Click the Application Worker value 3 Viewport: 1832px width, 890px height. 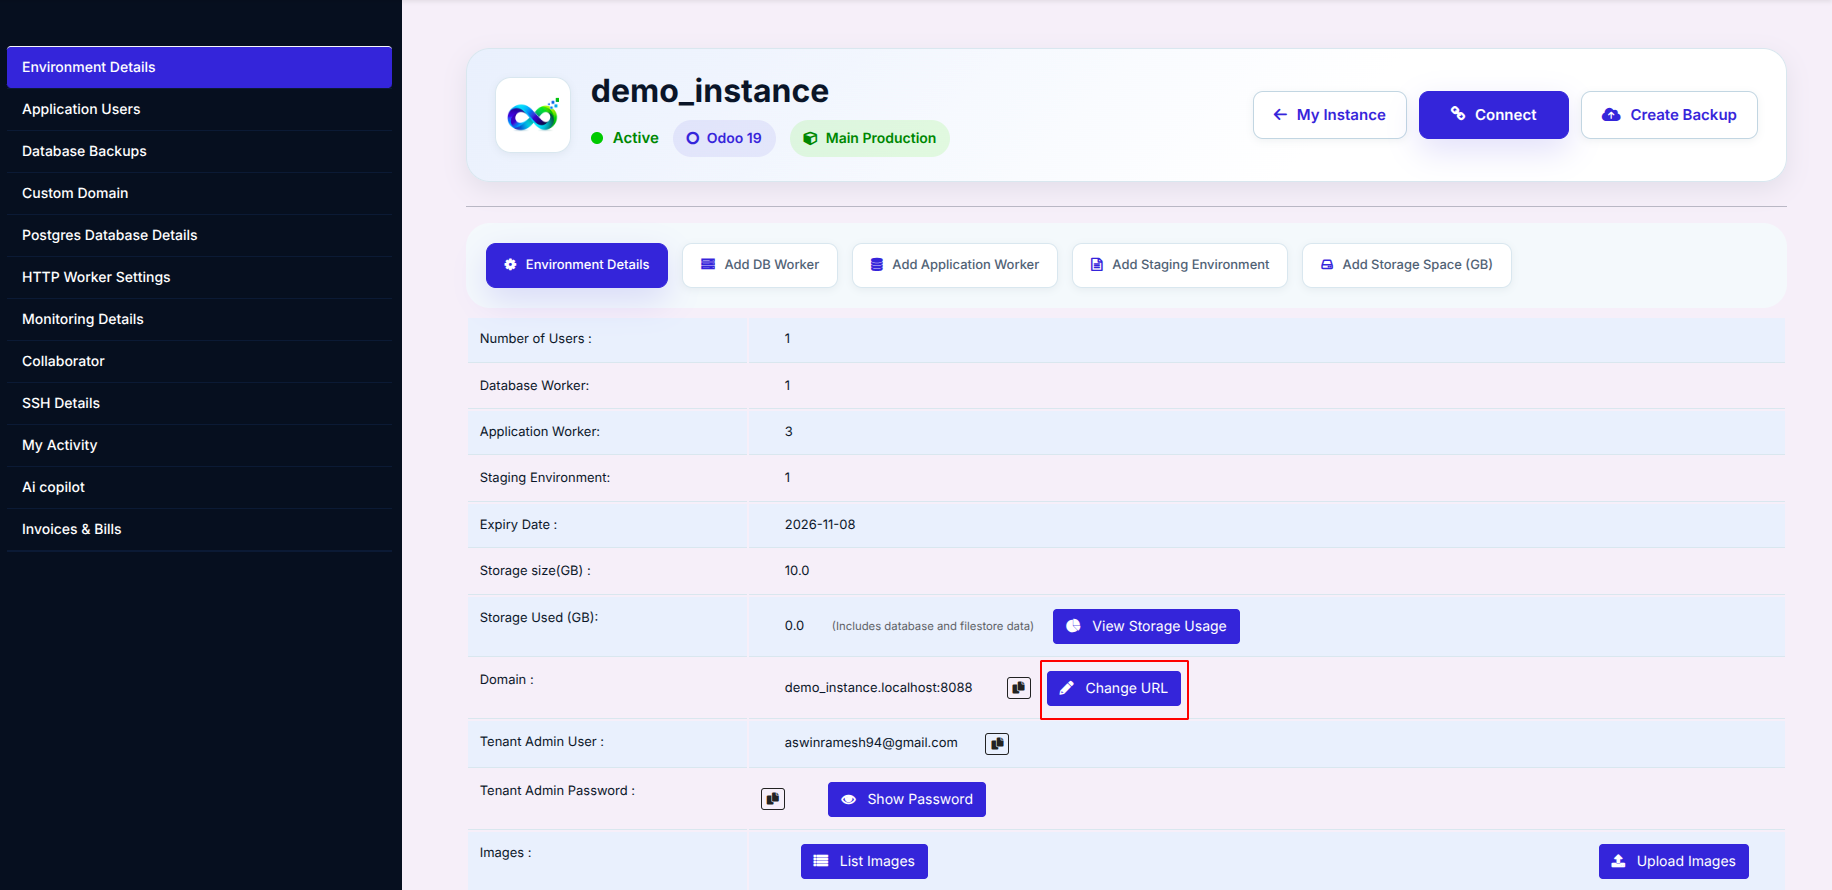[788, 431]
